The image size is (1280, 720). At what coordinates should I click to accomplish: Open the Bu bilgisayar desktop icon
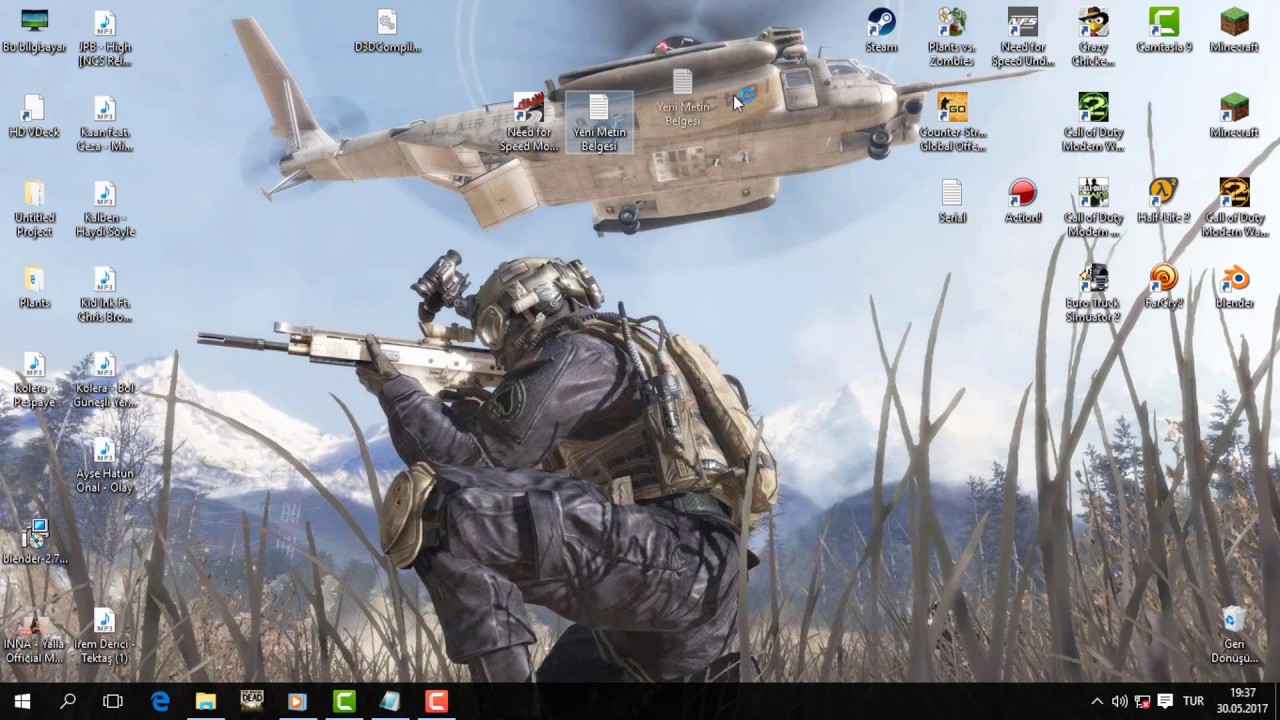click(34, 31)
